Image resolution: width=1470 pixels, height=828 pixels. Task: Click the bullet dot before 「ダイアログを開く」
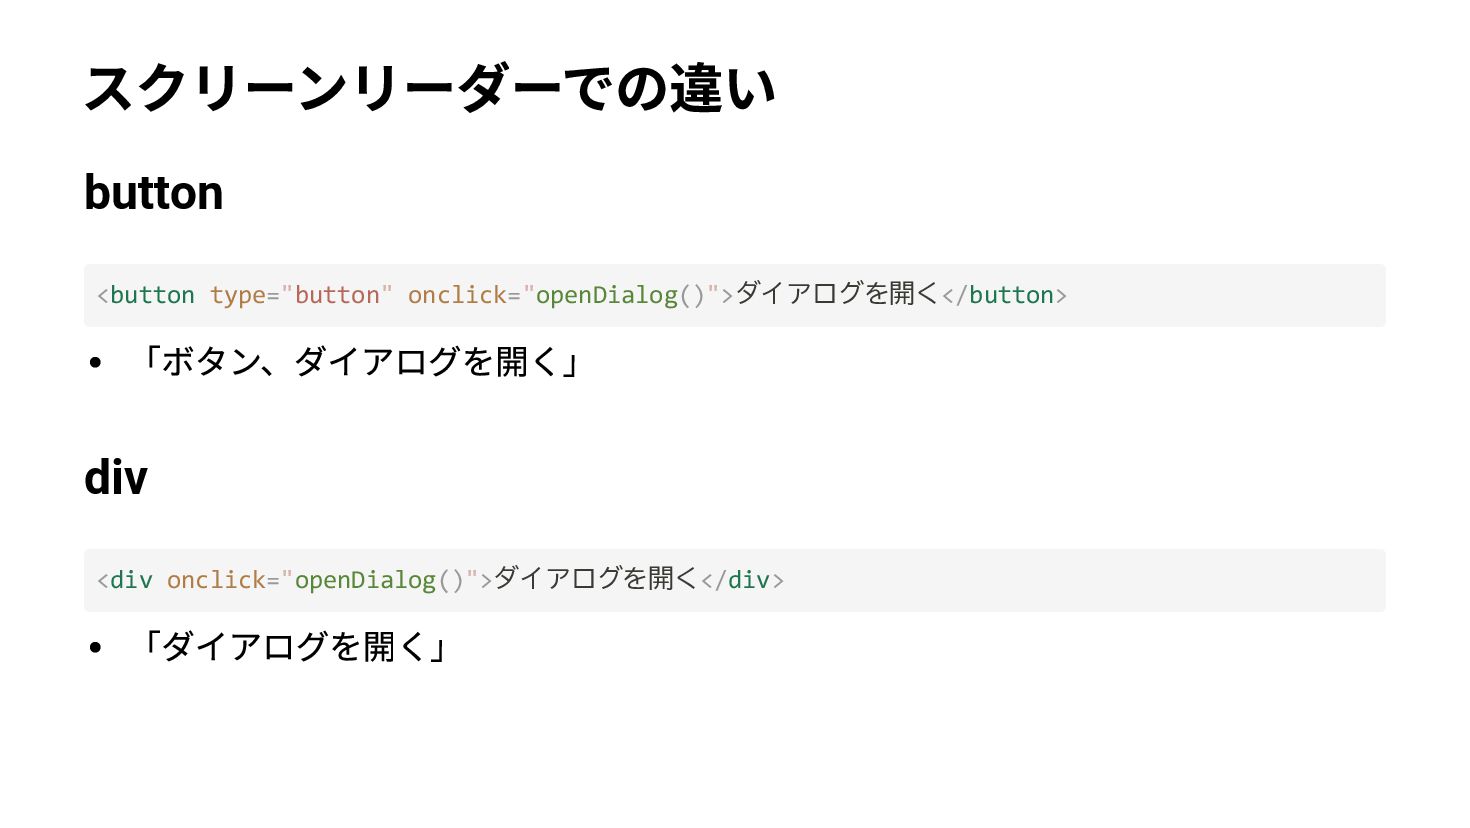pos(95,648)
